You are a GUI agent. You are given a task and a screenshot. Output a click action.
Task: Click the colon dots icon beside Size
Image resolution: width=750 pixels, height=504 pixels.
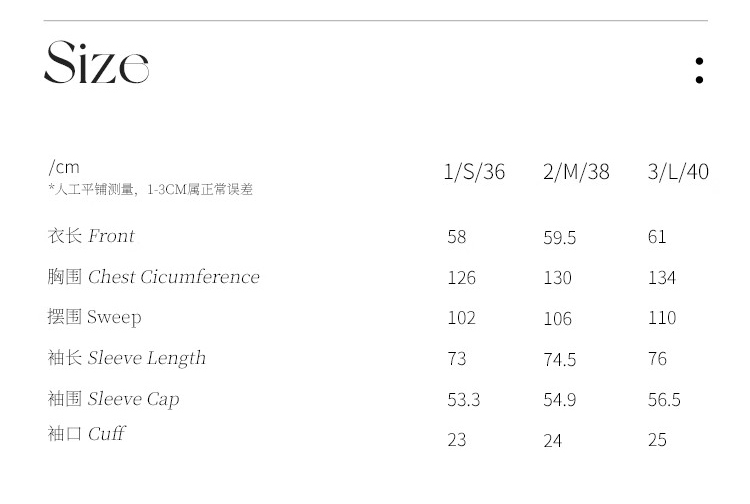point(699,70)
